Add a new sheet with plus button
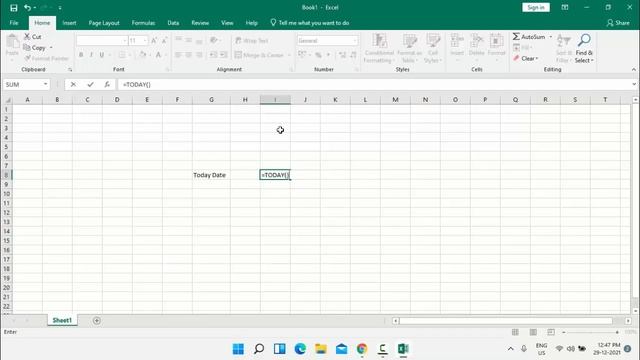Viewport: 640px width, 360px height. click(x=97, y=321)
